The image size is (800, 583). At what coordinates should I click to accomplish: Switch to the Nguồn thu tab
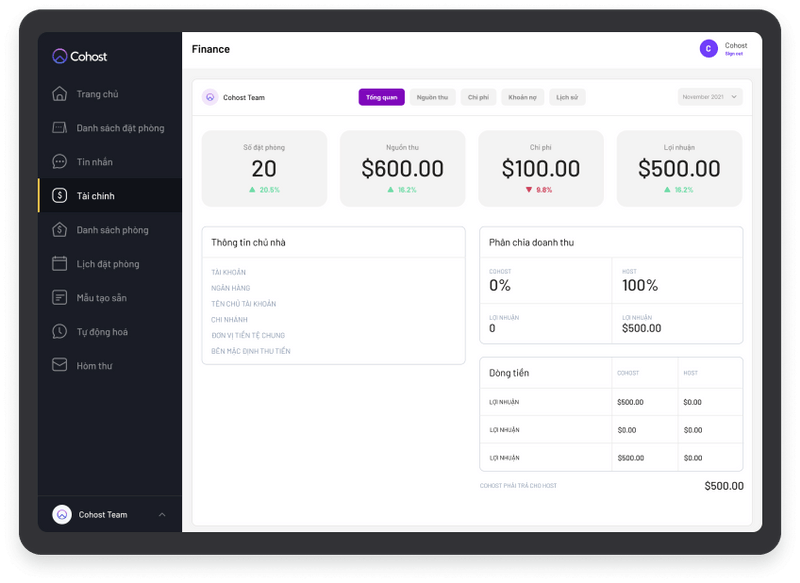pyautogui.click(x=432, y=97)
